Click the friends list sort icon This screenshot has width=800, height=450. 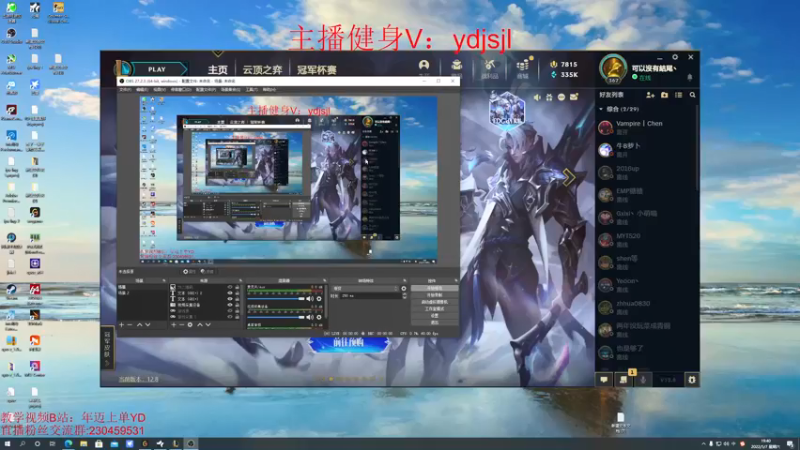click(x=679, y=95)
